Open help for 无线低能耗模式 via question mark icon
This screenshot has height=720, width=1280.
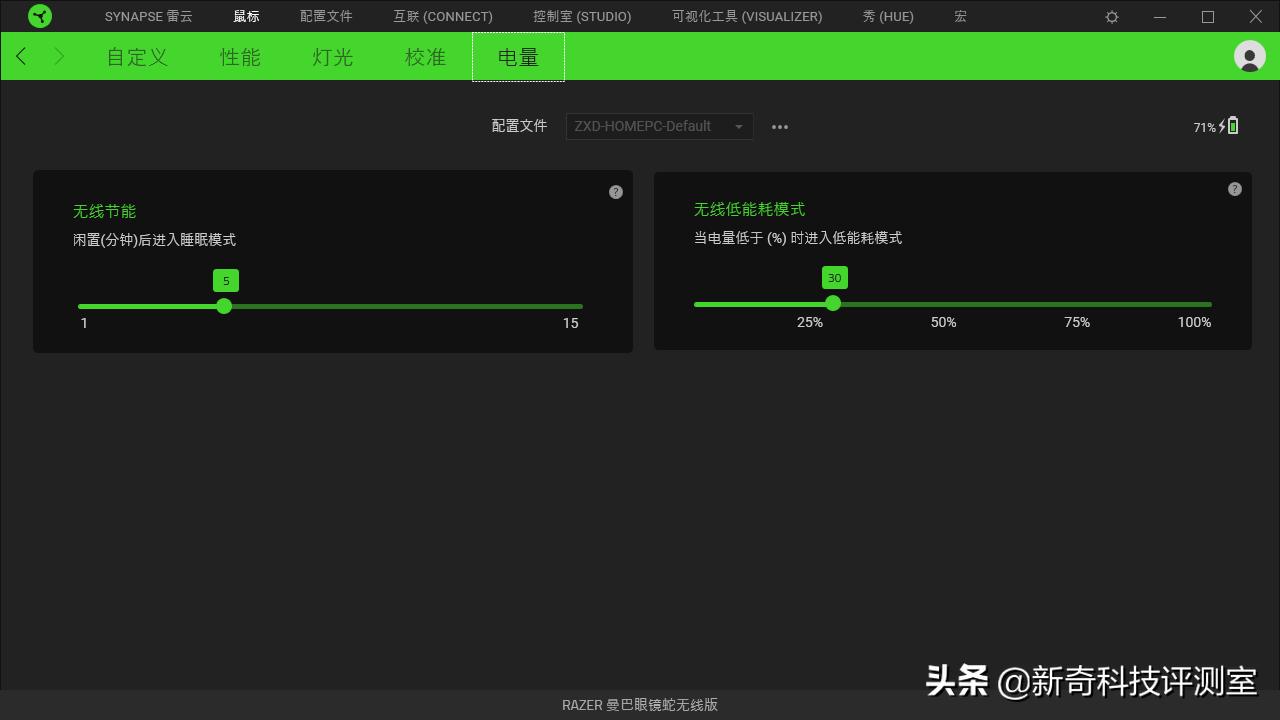pyautogui.click(x=1235, y=188)
